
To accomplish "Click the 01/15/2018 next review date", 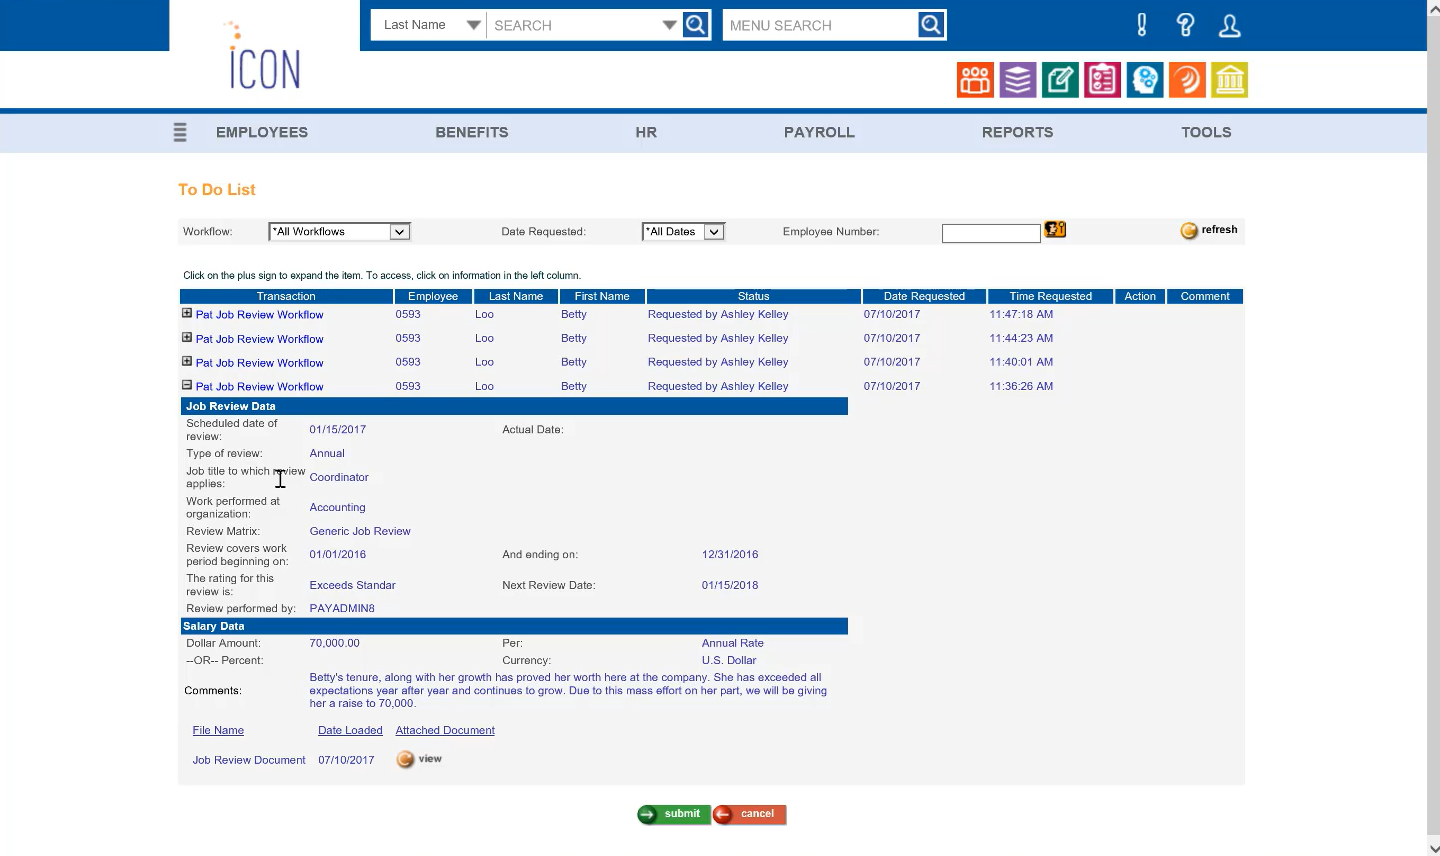I will 730,585.
